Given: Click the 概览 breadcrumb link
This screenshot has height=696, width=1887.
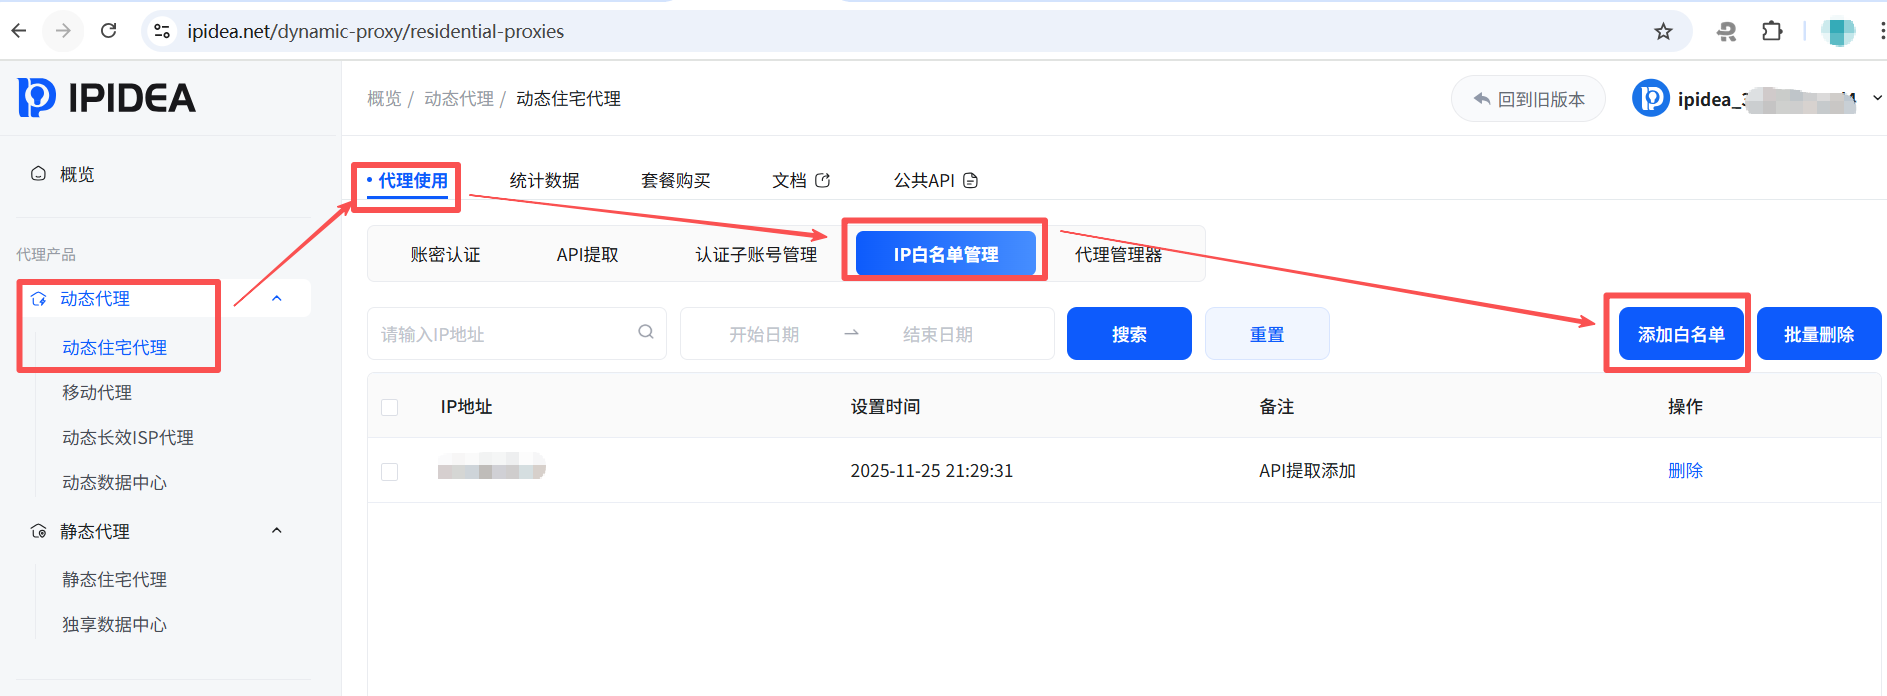Looking at the screenshot, I should [384, 98].
